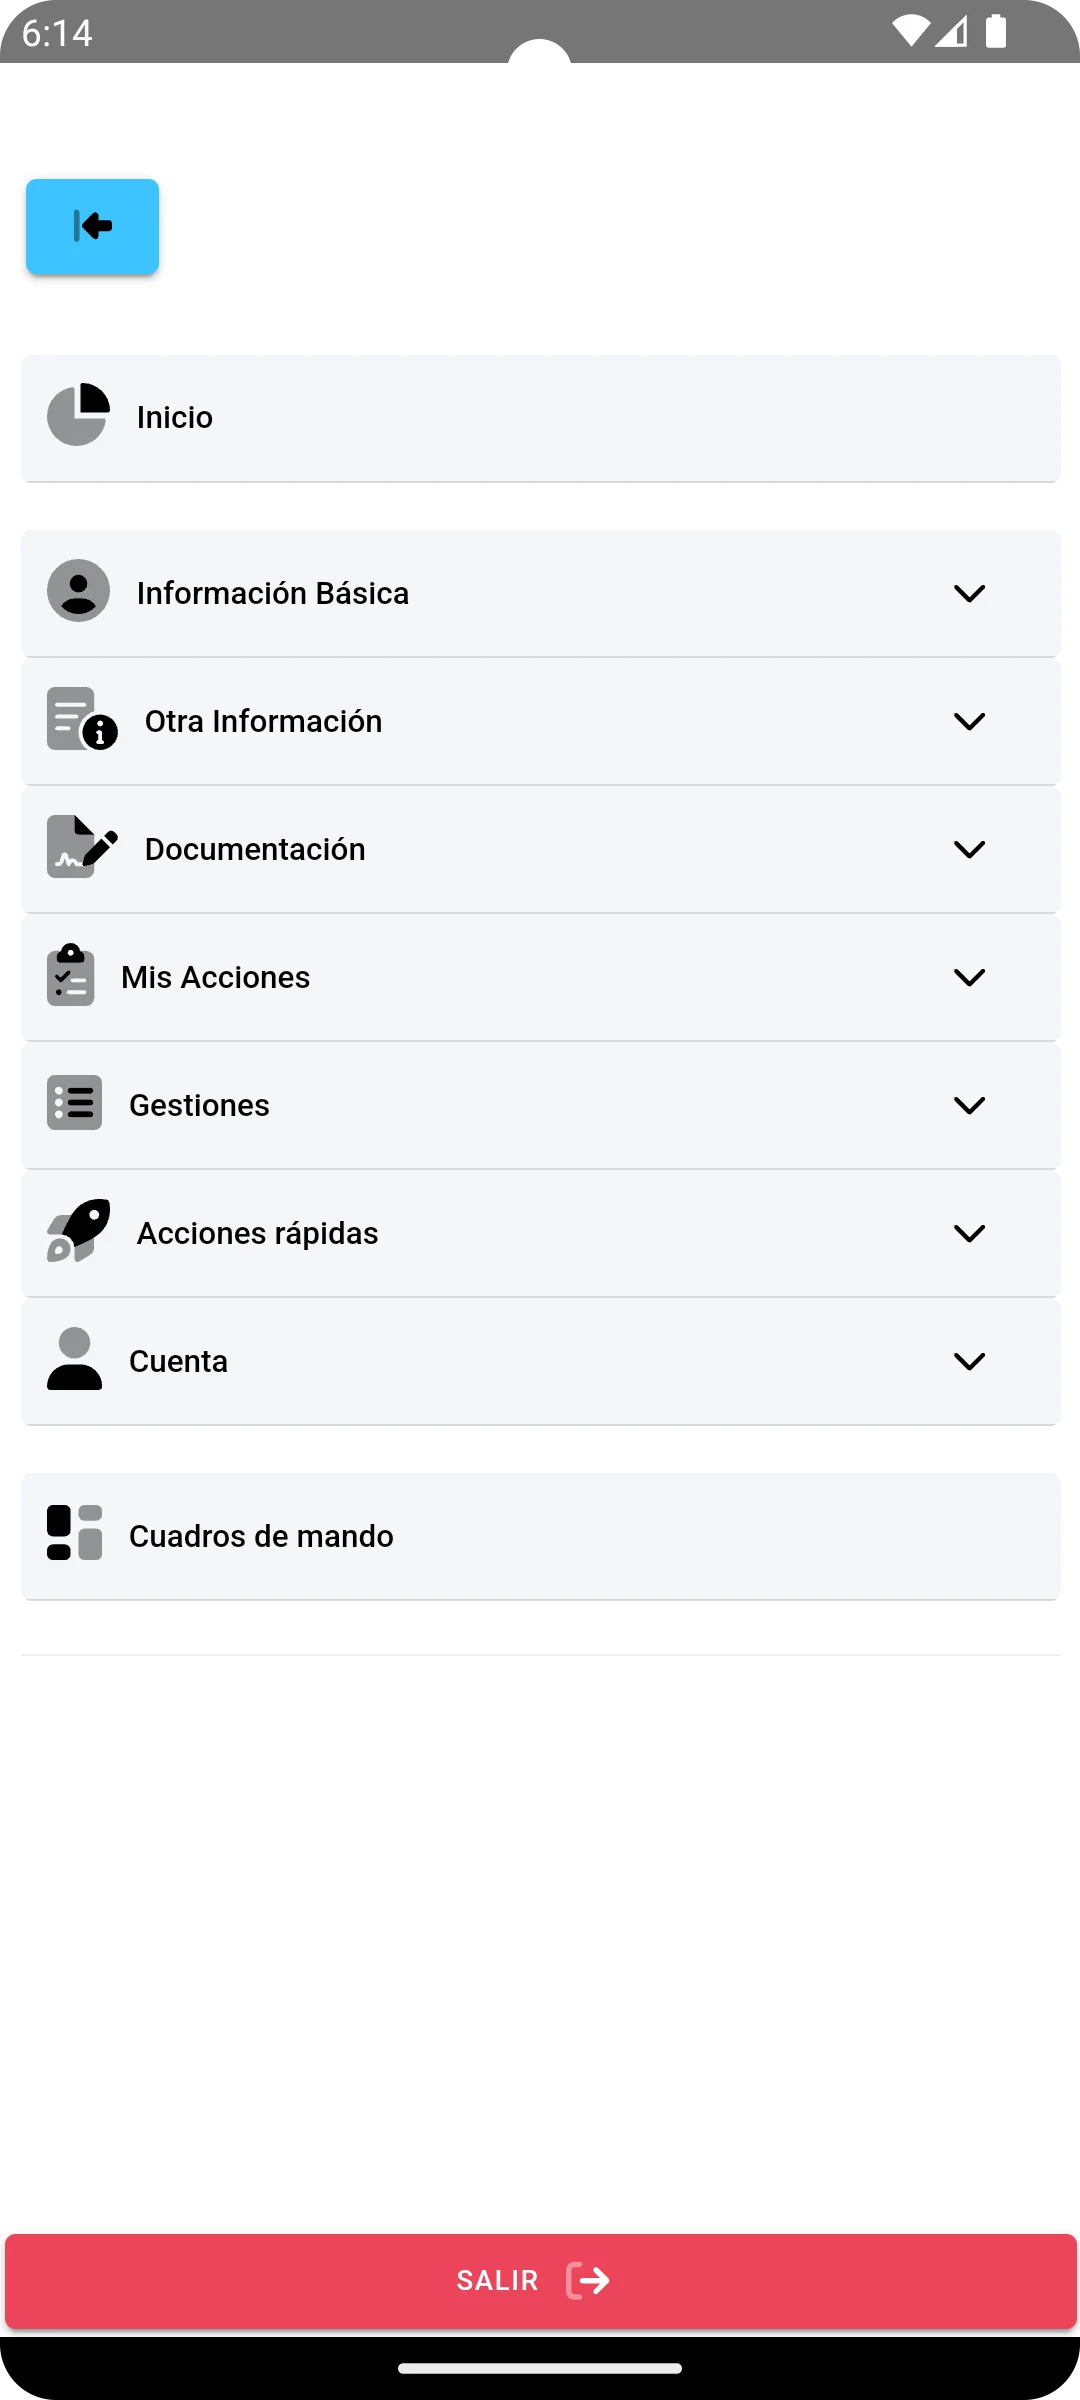Expand the Cuenta section chevron
Viewport: 1080px width, 2400px height.
(969, 1361)
